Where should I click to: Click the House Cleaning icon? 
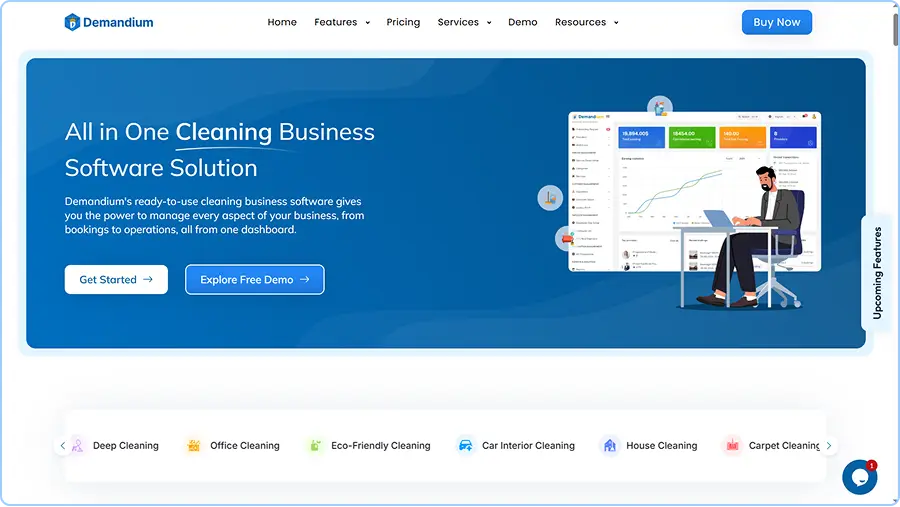610,446
